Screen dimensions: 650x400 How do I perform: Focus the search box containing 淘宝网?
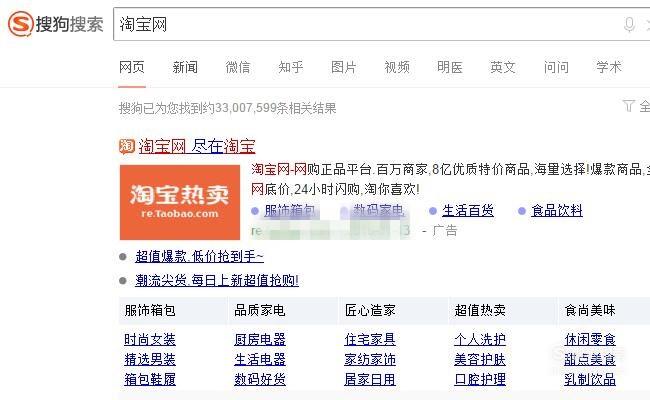coord(381,24)
